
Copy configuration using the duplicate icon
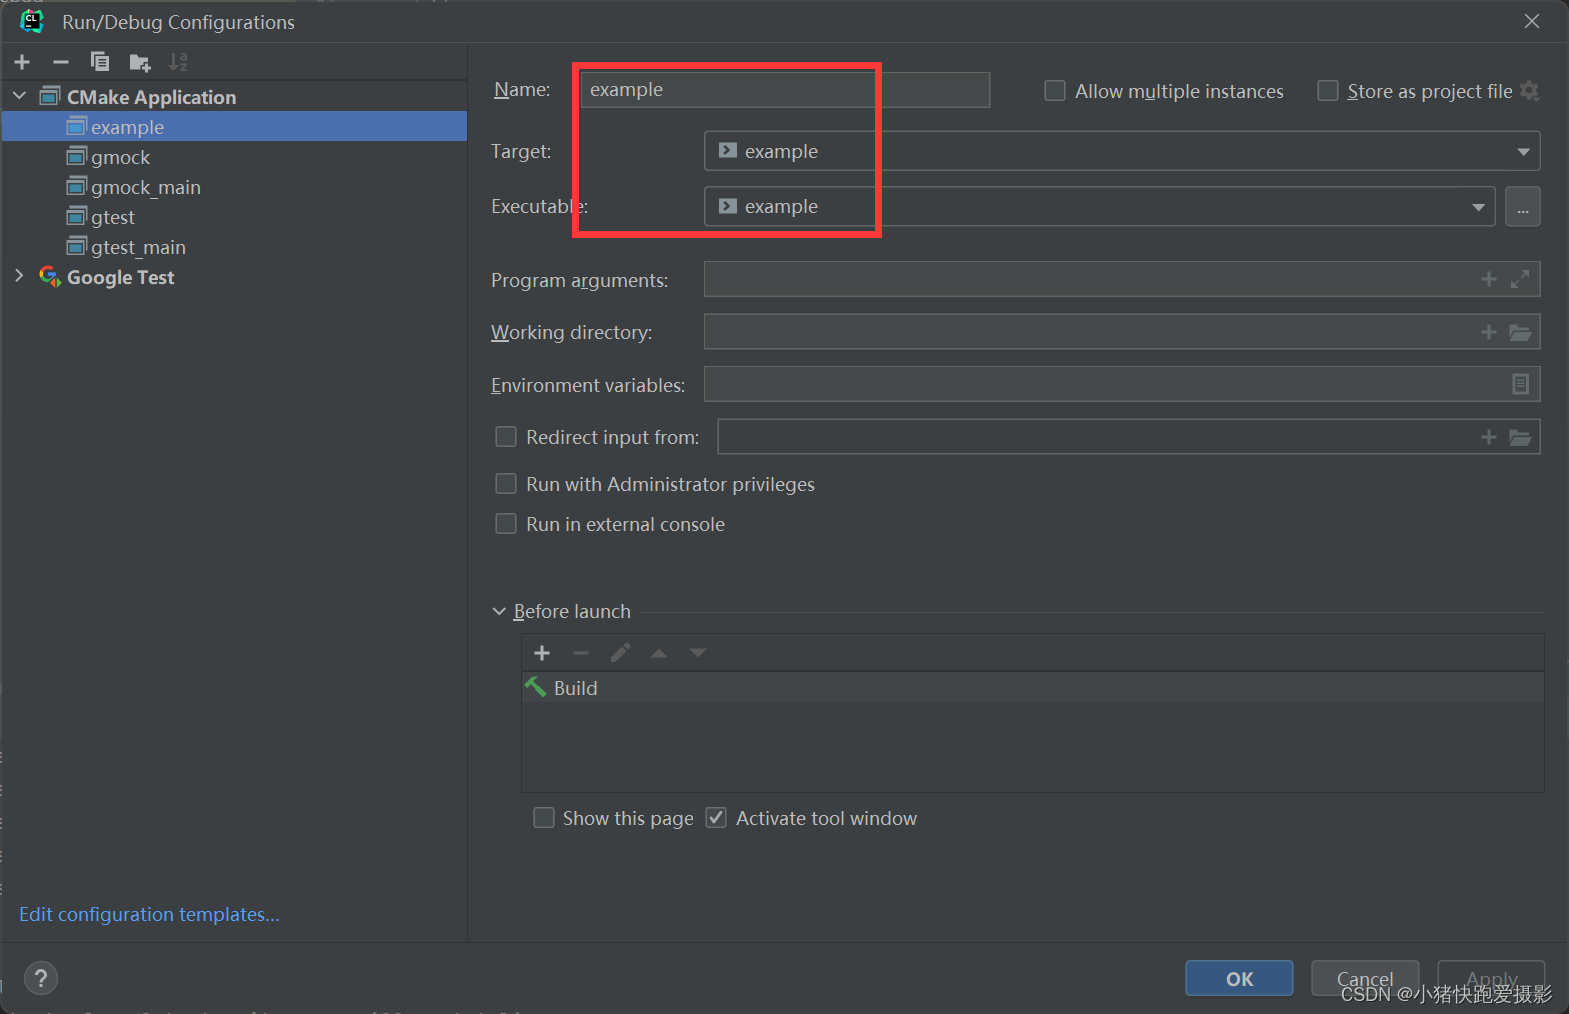[x=100, y=62]
